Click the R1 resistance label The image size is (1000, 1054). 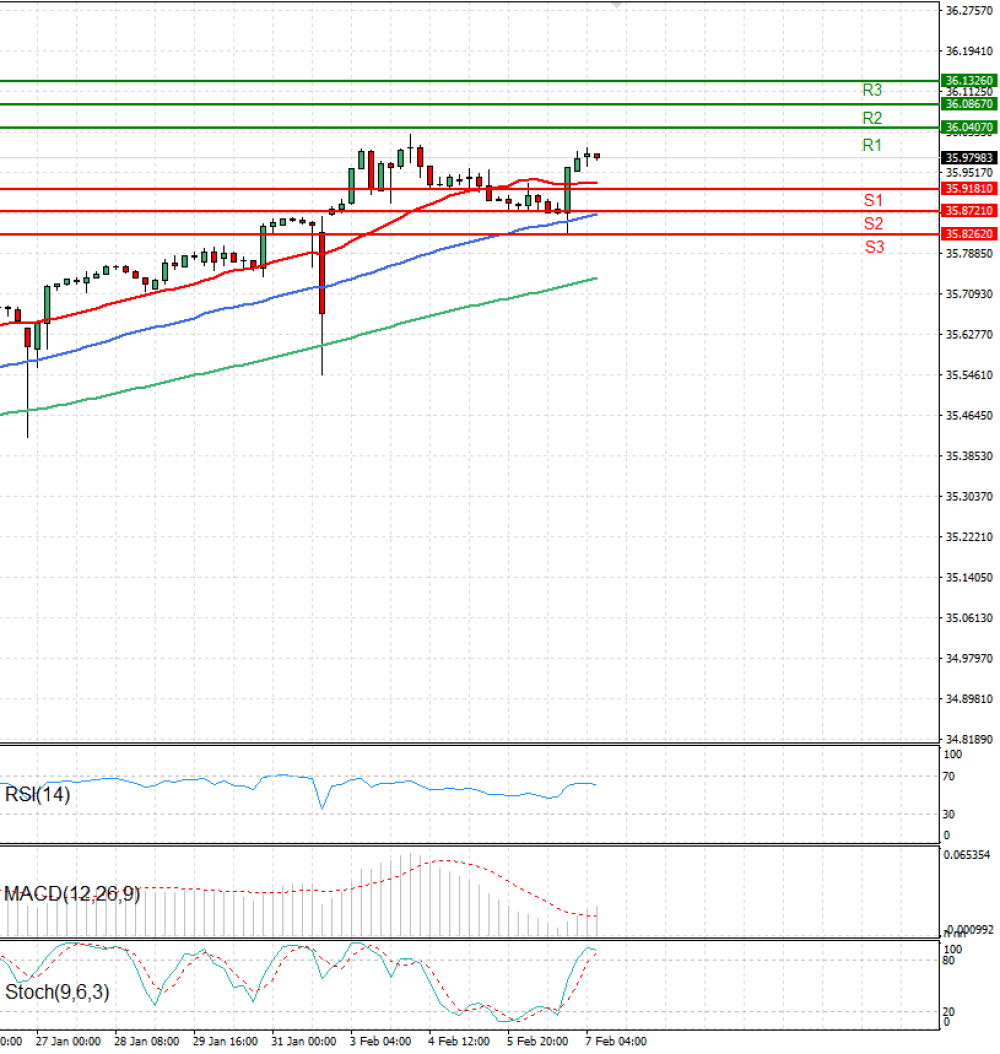[872, 145]
